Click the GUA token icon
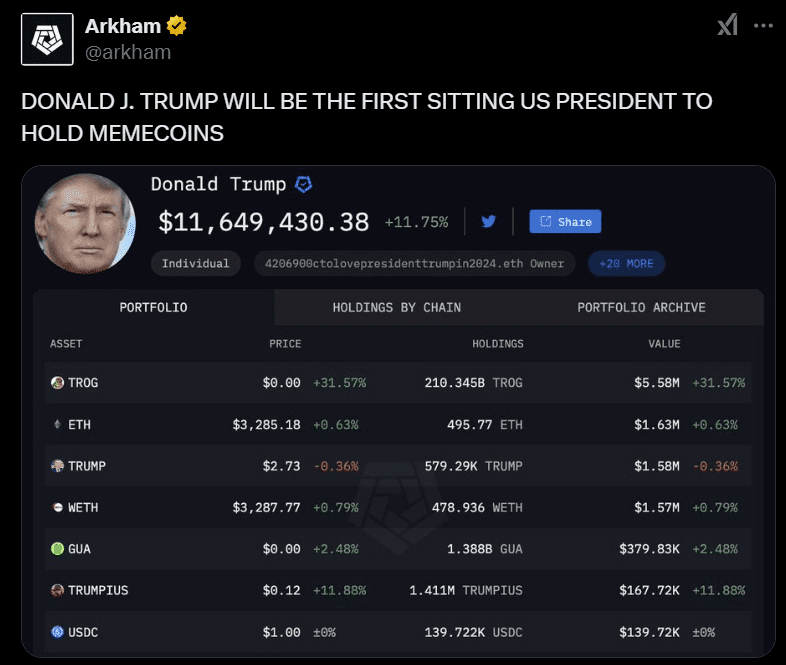 pos(57,549)
